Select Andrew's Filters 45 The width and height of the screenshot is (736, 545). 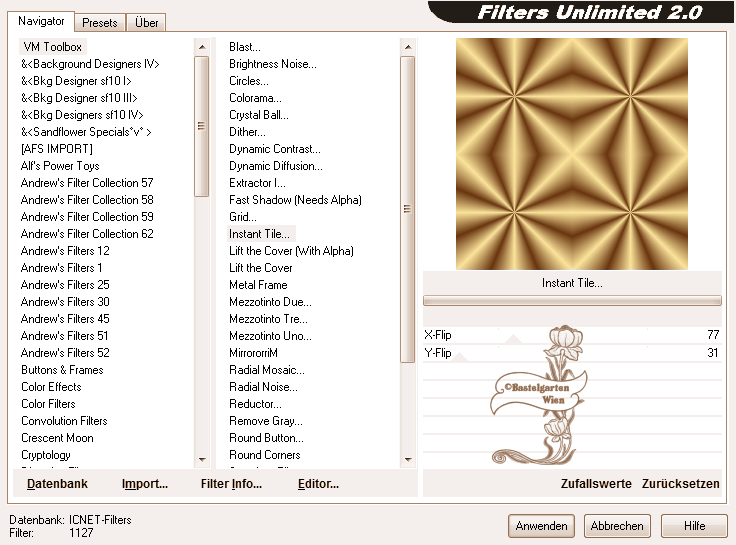[65, 319]
